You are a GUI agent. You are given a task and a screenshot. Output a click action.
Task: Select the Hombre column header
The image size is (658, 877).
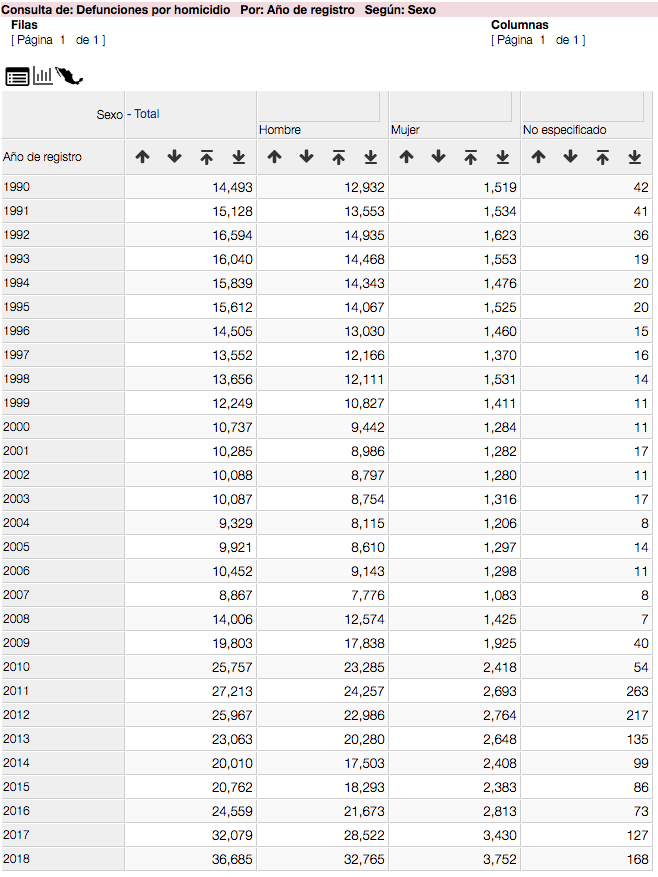(280, 130)
